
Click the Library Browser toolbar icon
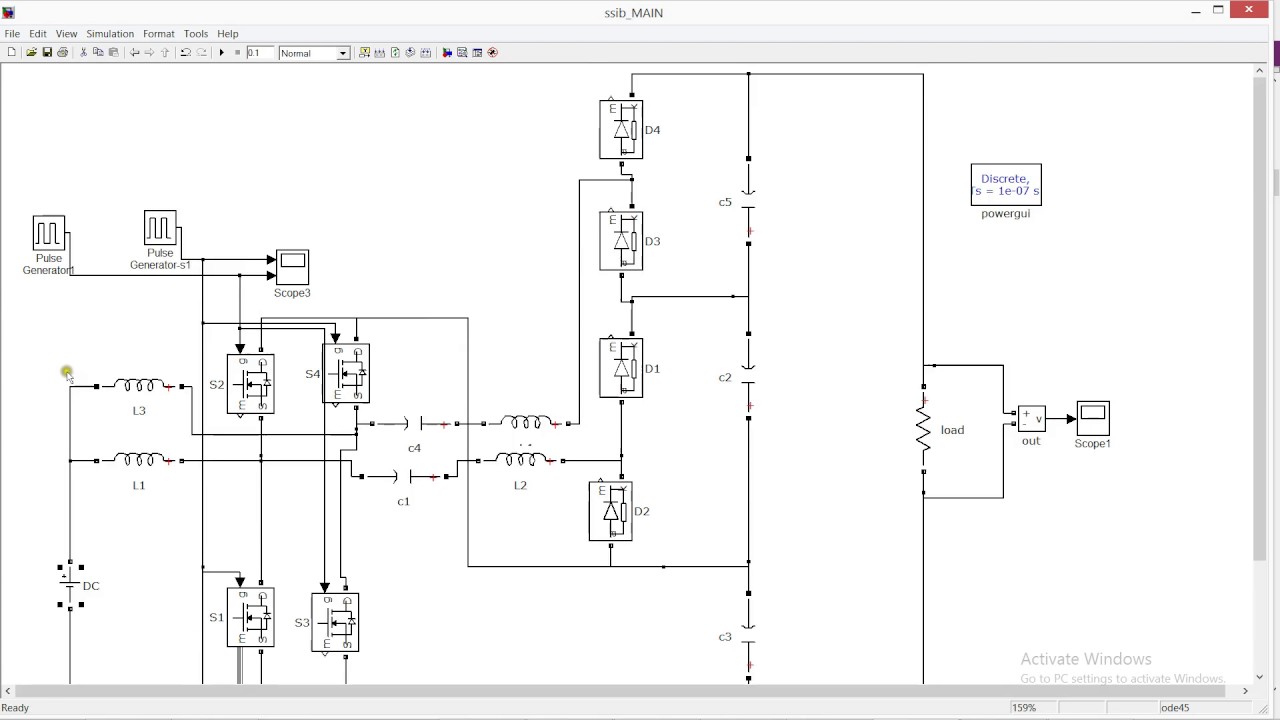[447, 52]
